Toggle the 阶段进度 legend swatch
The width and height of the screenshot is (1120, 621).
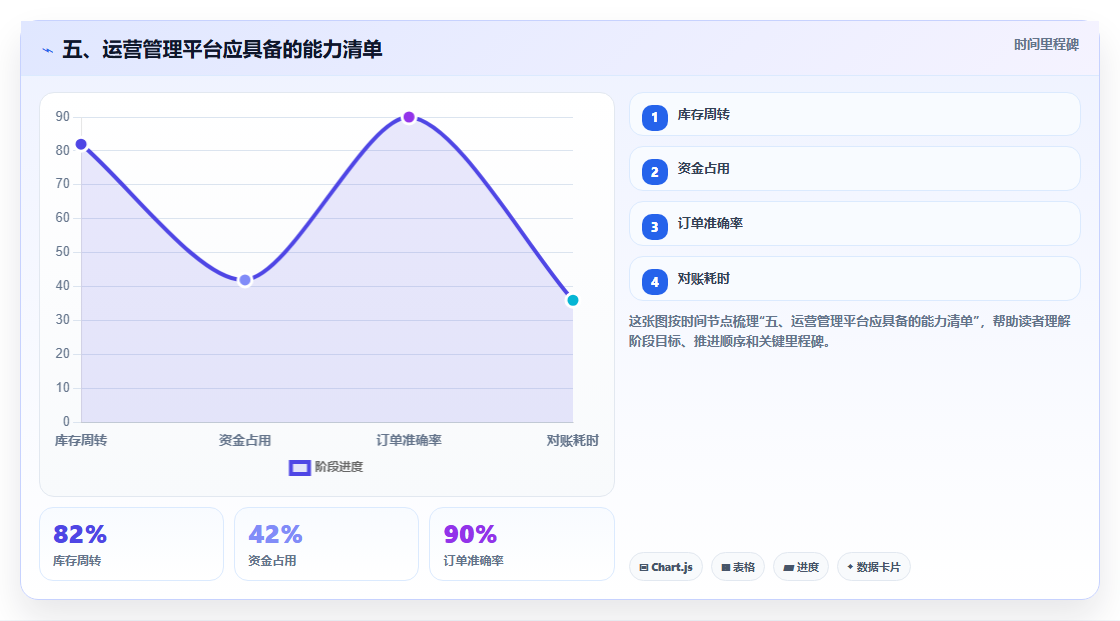pyautogui.click(x=299, y=467)
